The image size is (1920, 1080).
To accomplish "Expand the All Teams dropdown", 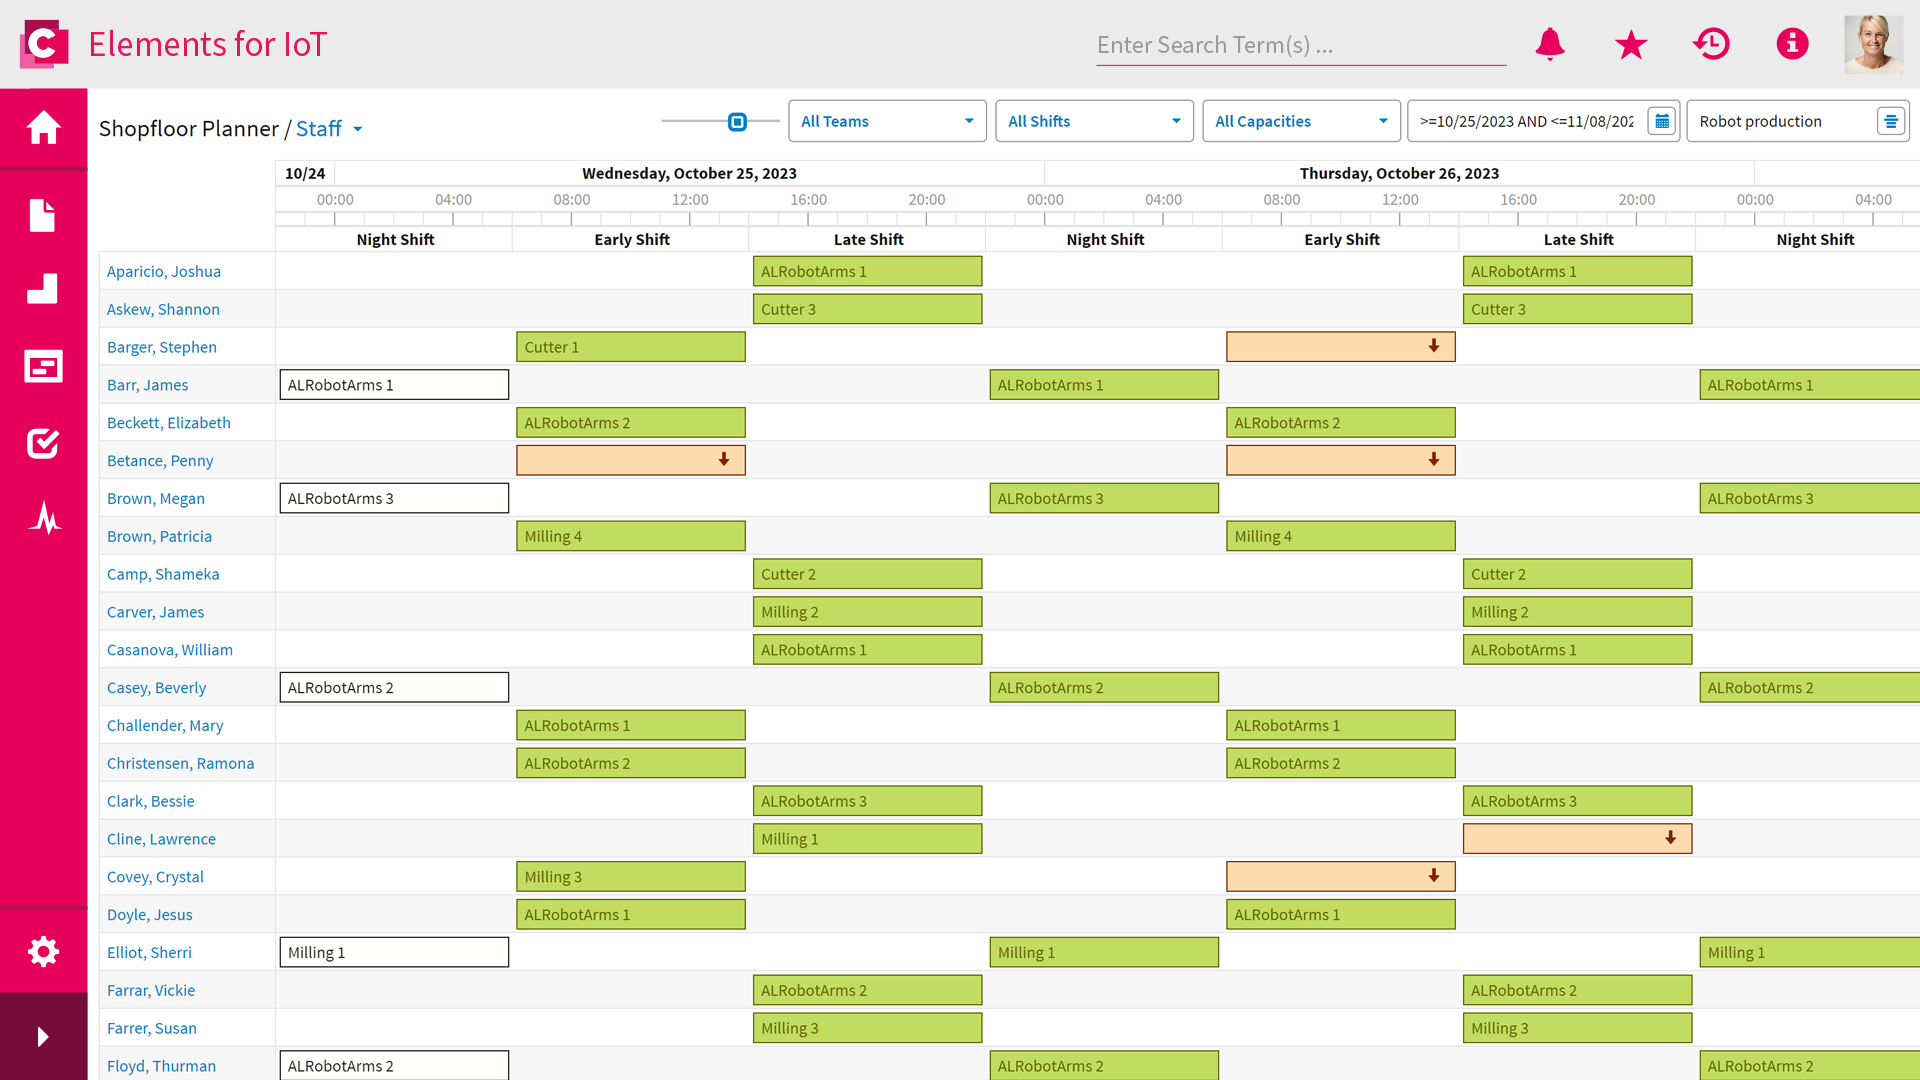I will click(x=968, y=121).
